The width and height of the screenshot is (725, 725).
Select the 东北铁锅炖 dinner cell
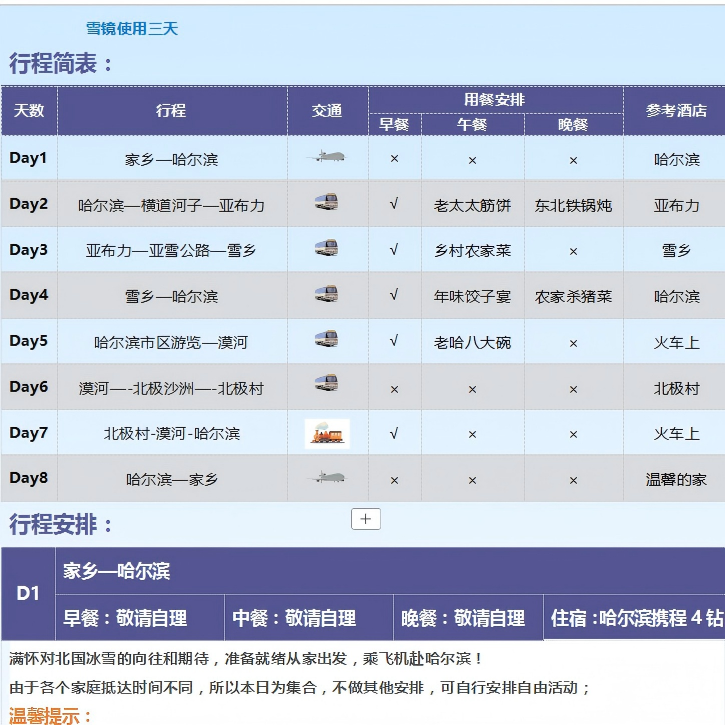(x=573, y=205)
